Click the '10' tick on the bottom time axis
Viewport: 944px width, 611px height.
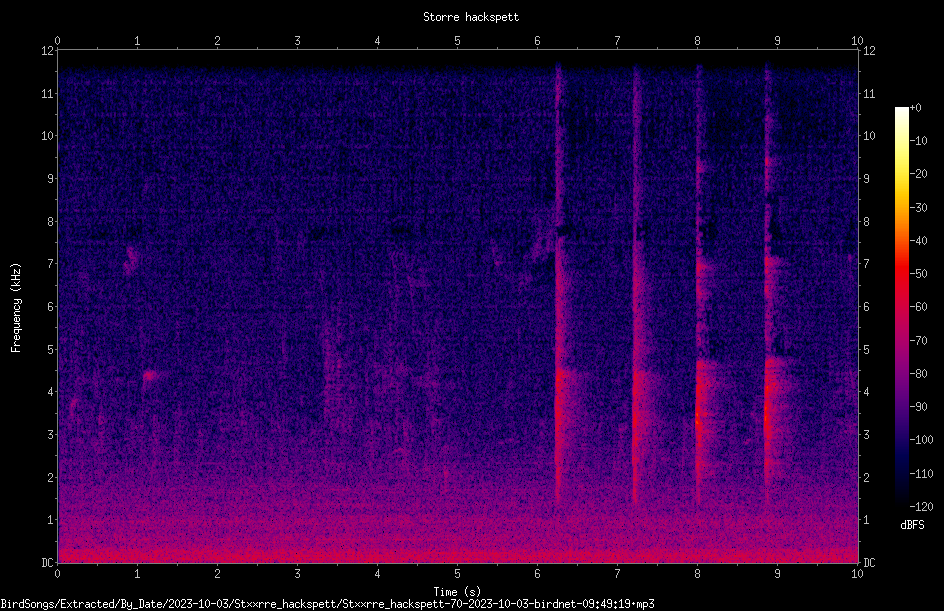tap(857, 574)
